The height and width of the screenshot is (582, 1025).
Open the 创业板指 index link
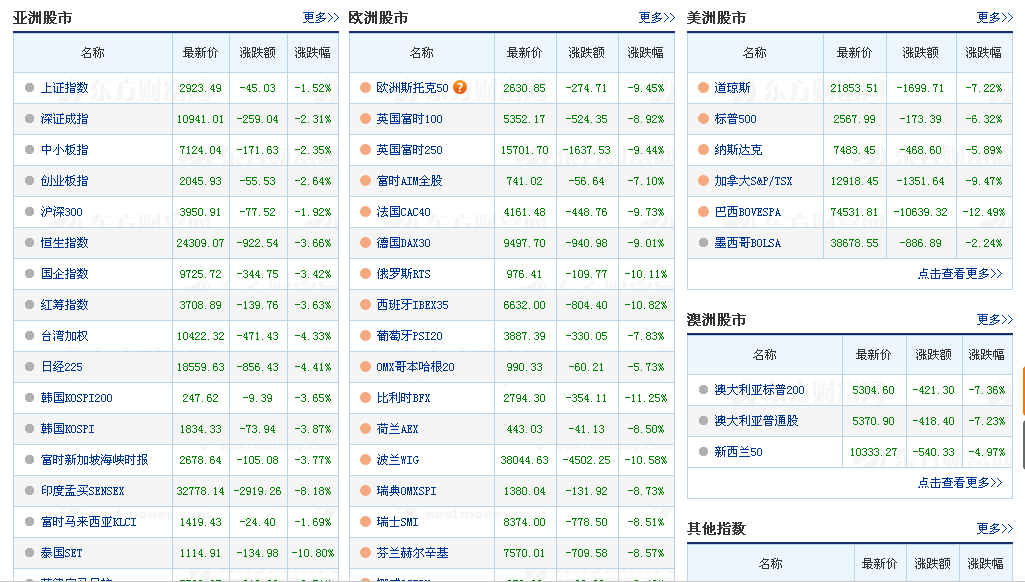[65, 180]
